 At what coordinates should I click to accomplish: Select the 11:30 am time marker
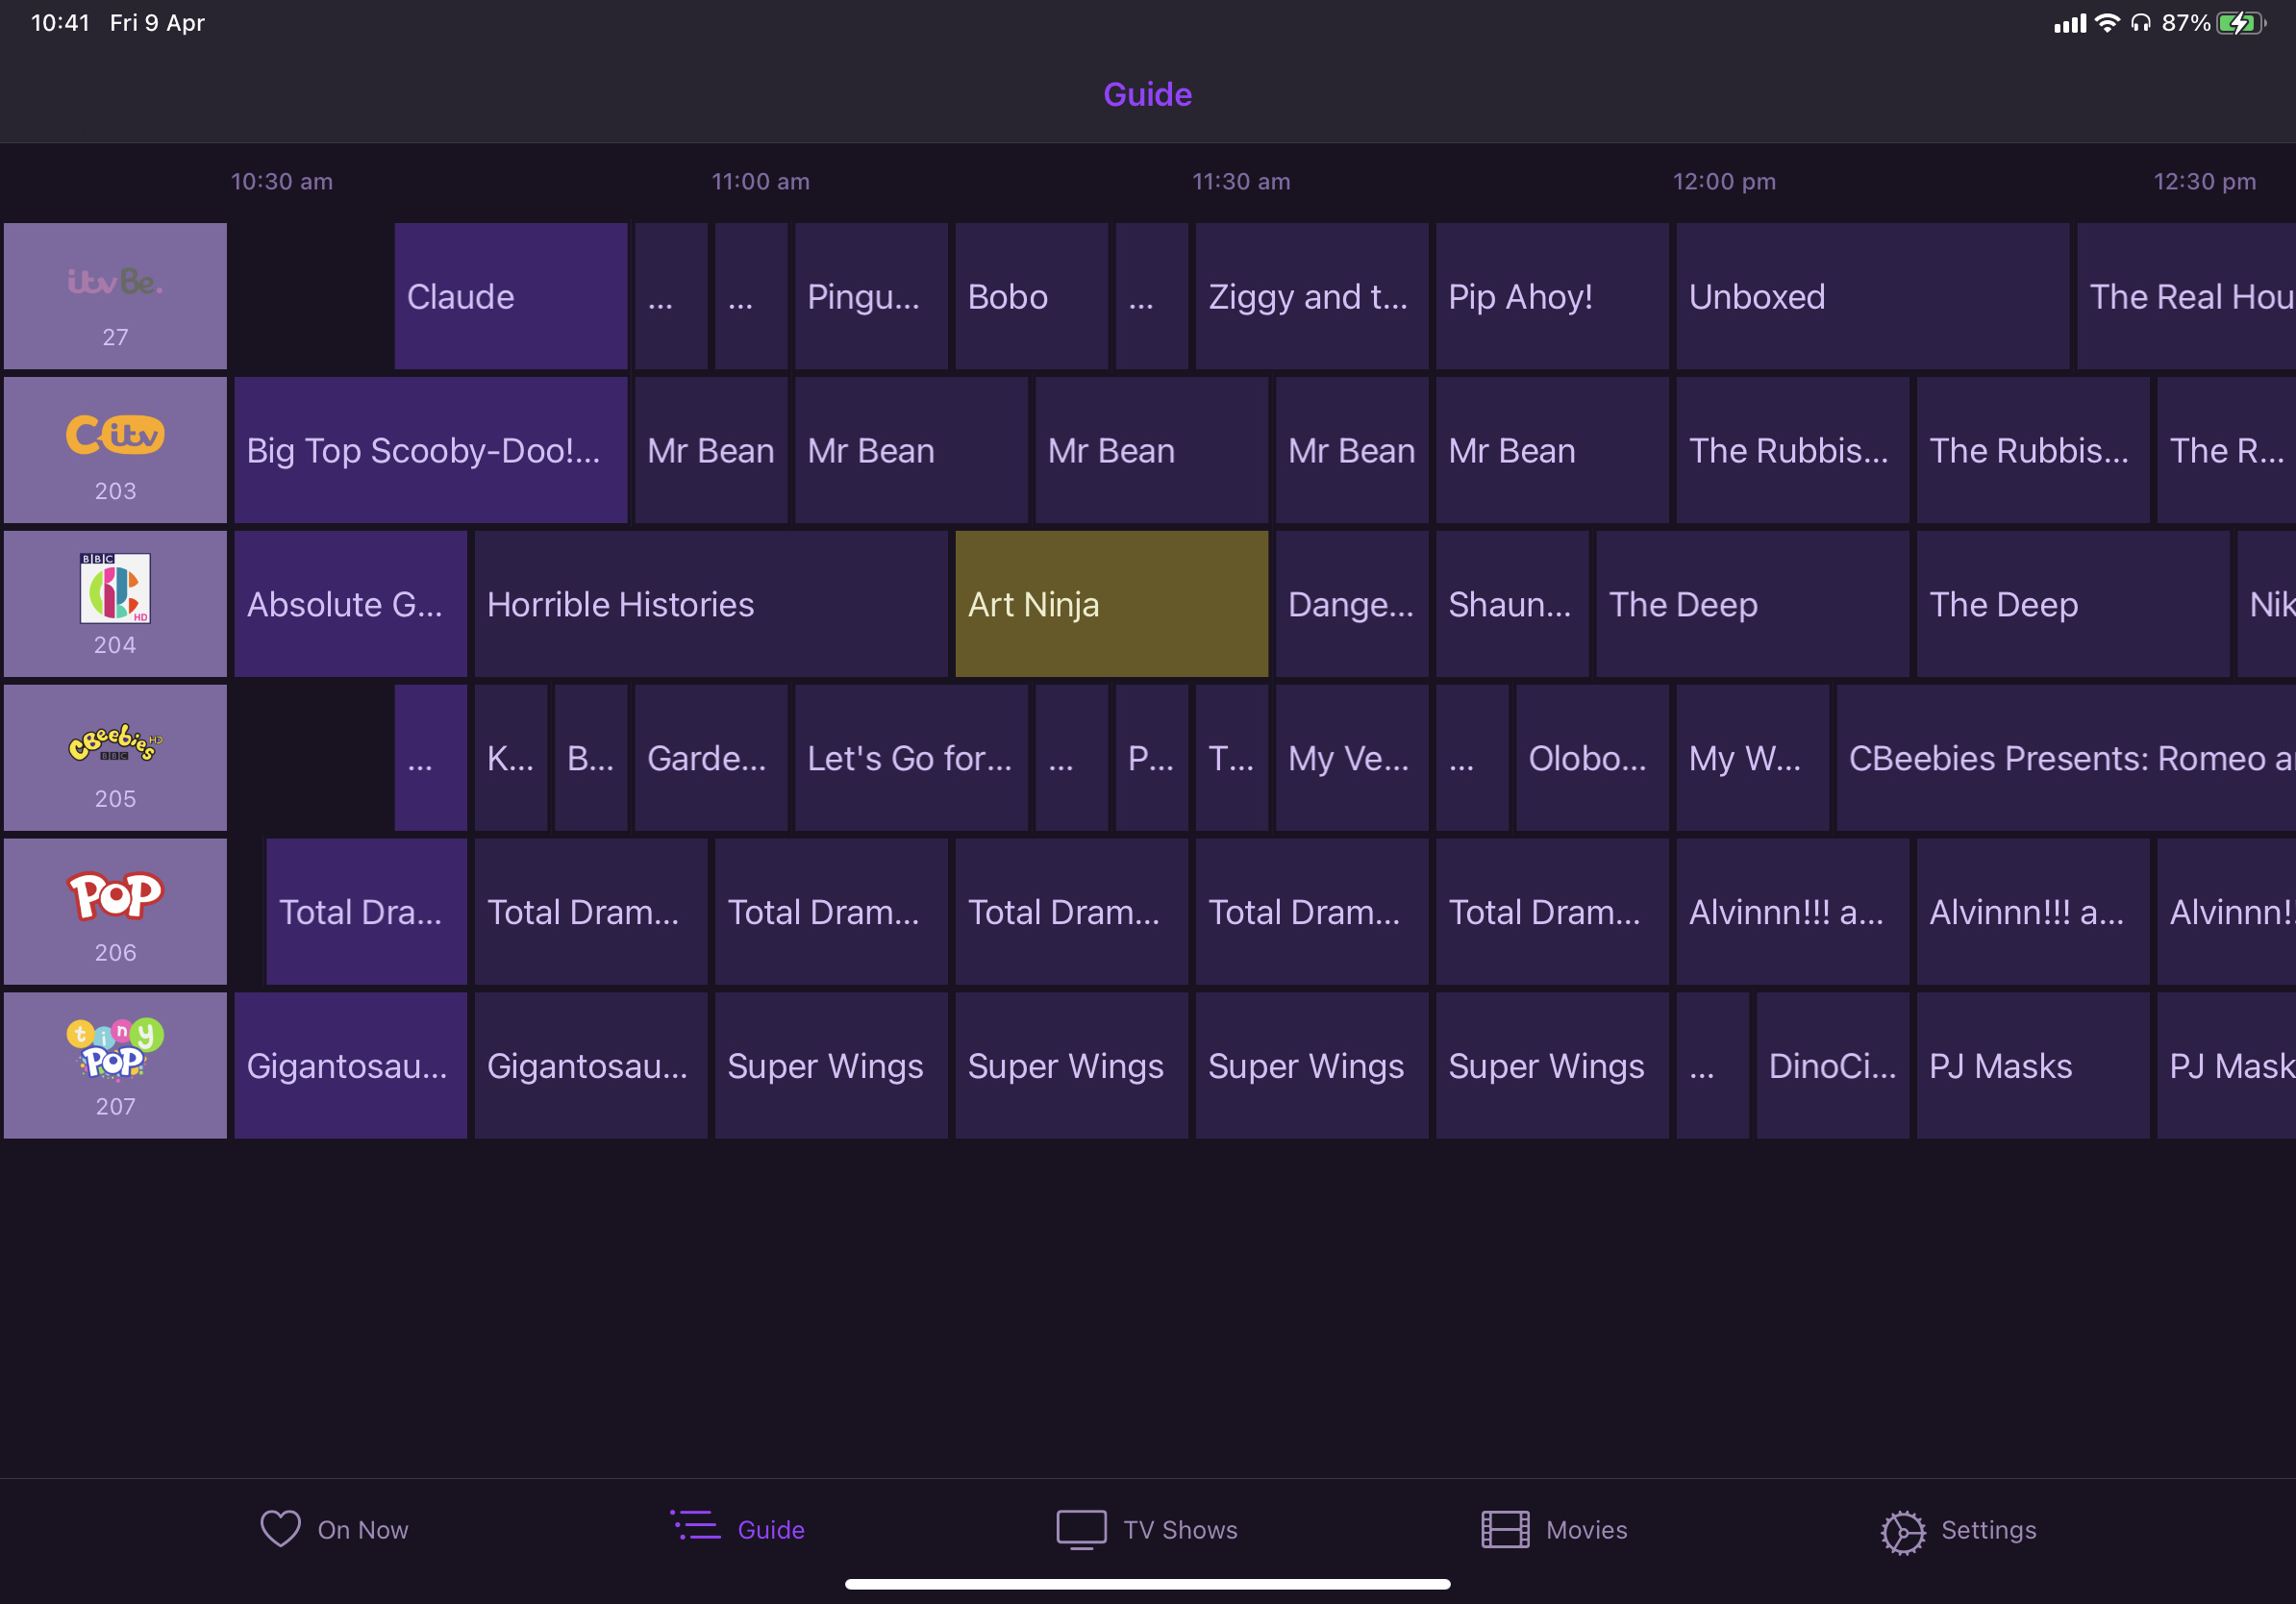coord(1240,182)
